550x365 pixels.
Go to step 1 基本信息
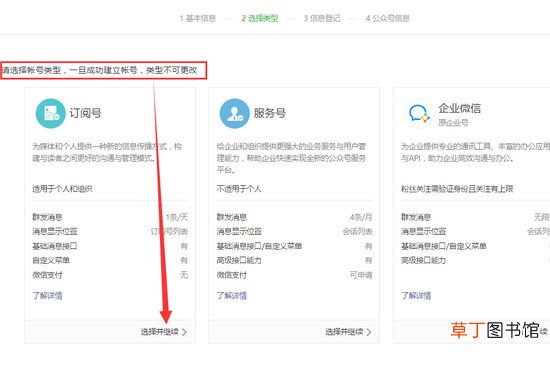(x=197, y=18)
